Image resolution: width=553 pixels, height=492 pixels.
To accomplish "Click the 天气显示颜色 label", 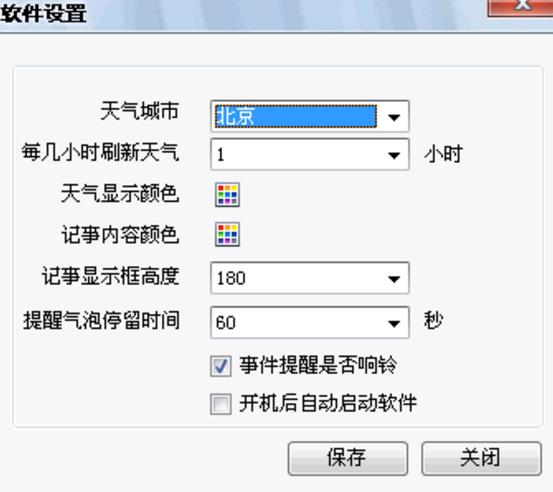I will pos(120,194).
